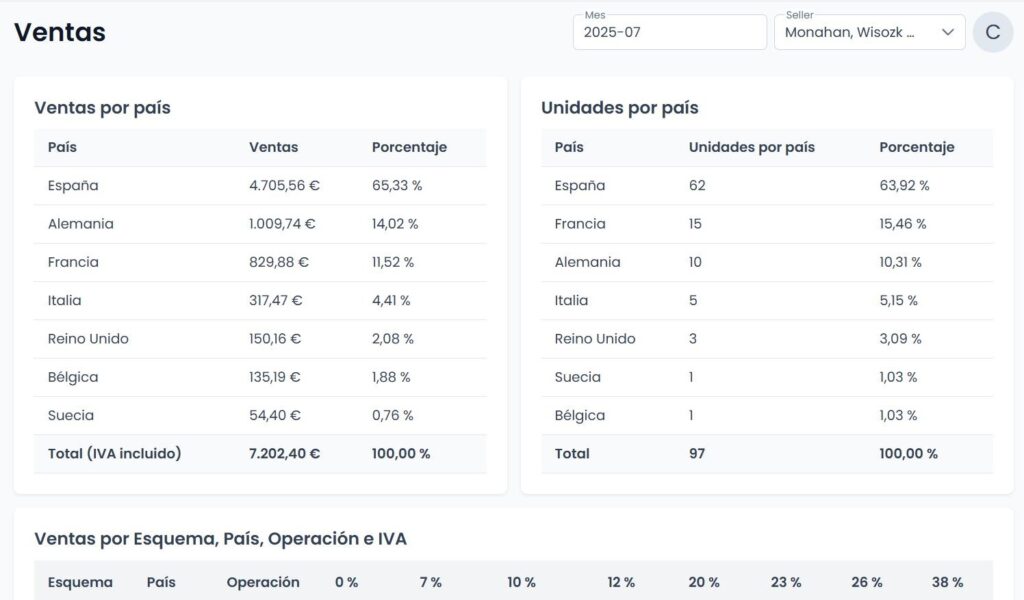Screen dimensions: 1024x600
Task: Open the Seller Monahan, Wisozk selector
Action: coord(869,32)
